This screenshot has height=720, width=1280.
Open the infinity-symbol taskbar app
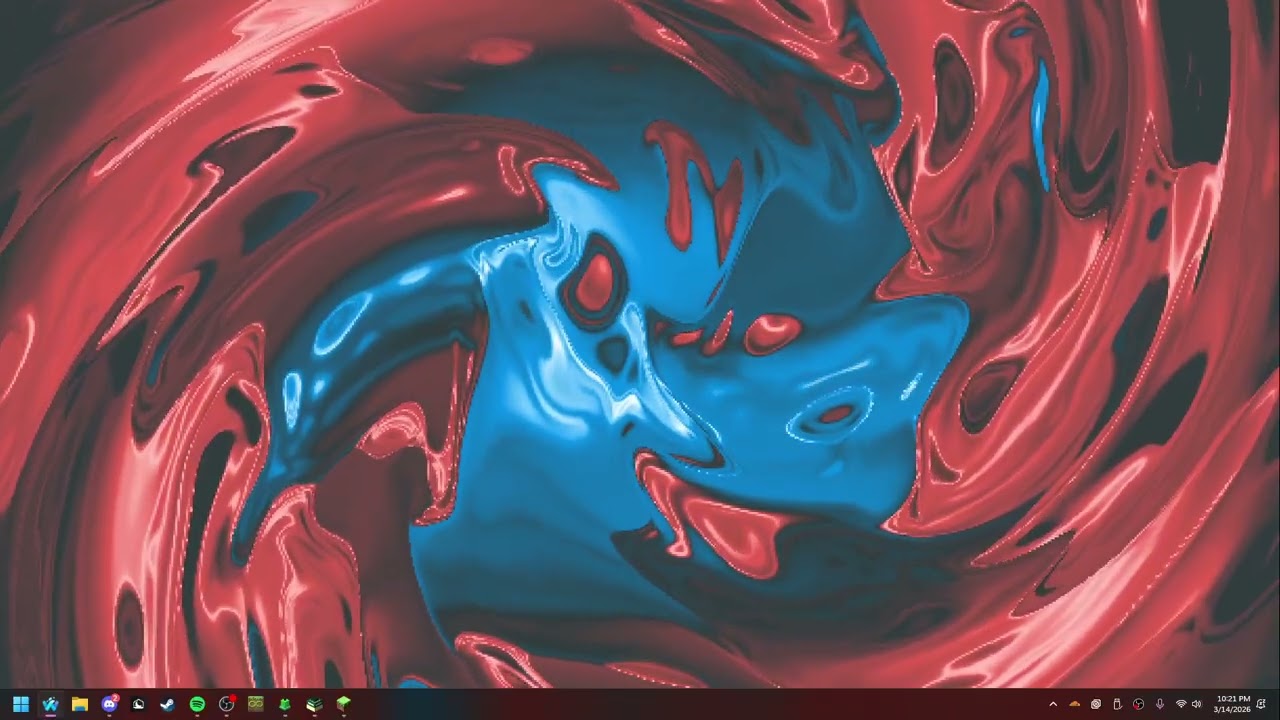(x=255, y=704)
